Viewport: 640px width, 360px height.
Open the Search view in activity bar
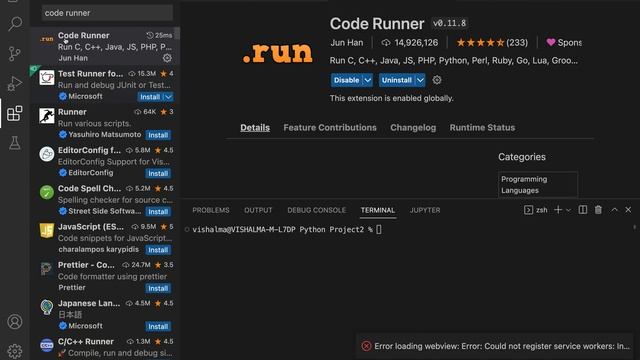pyautogui.click(x=15, y=23)
